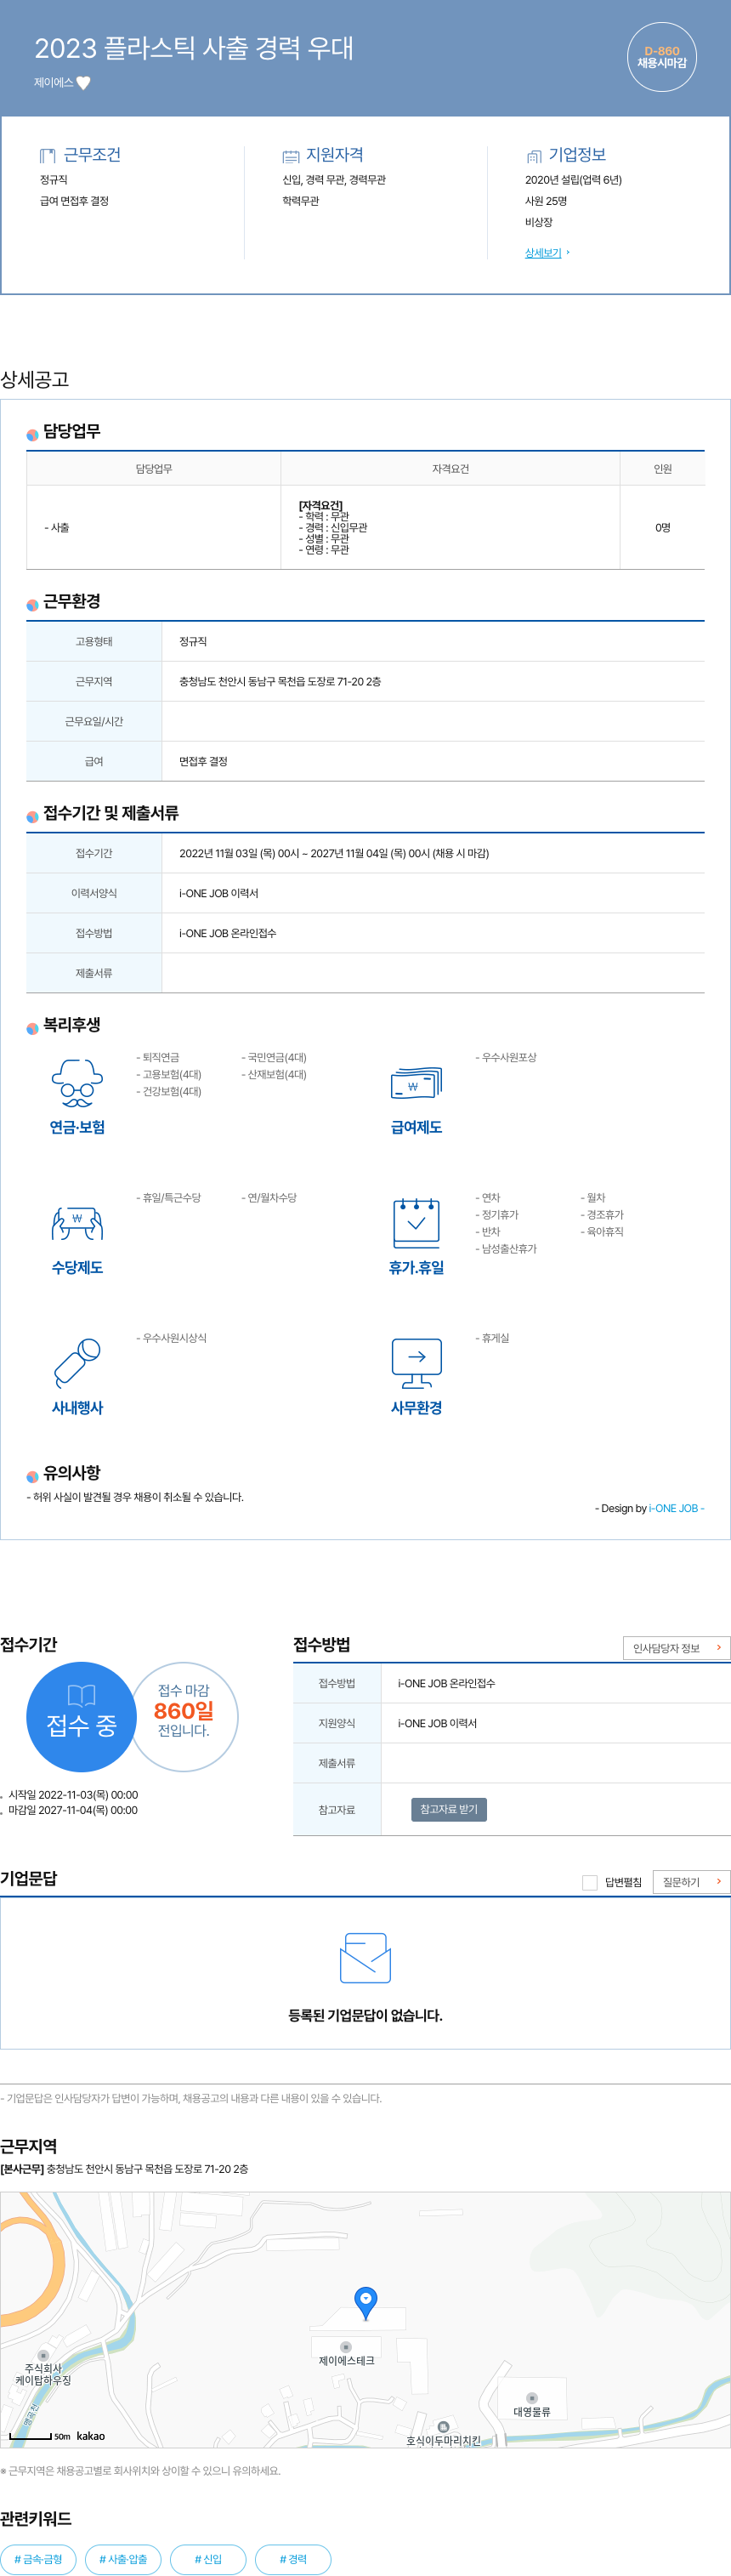
Task: Click the 접수 중 status circle
Action: point(81,1716)
